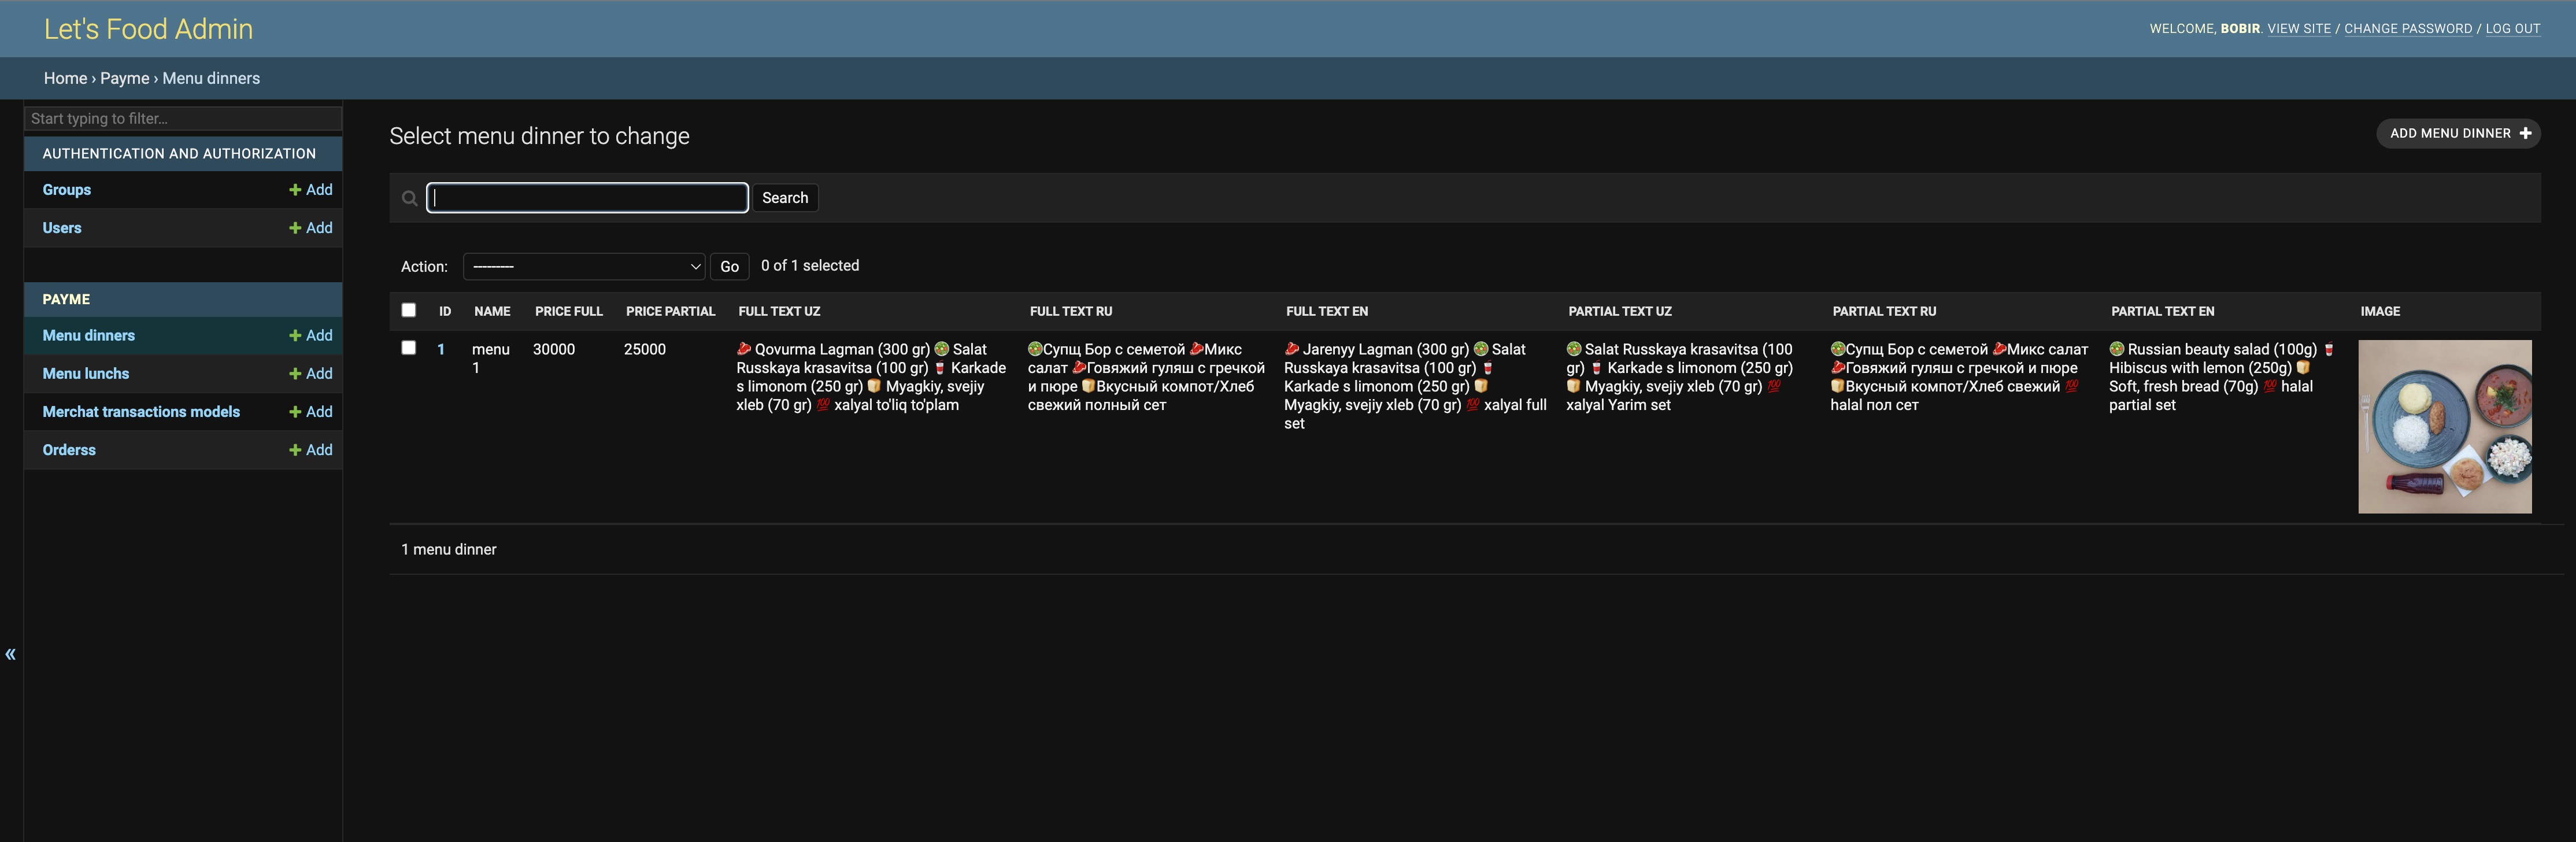Sort table by Price Full column header
The height and width of the screenshot is (842, 2576).
point(568,312)
